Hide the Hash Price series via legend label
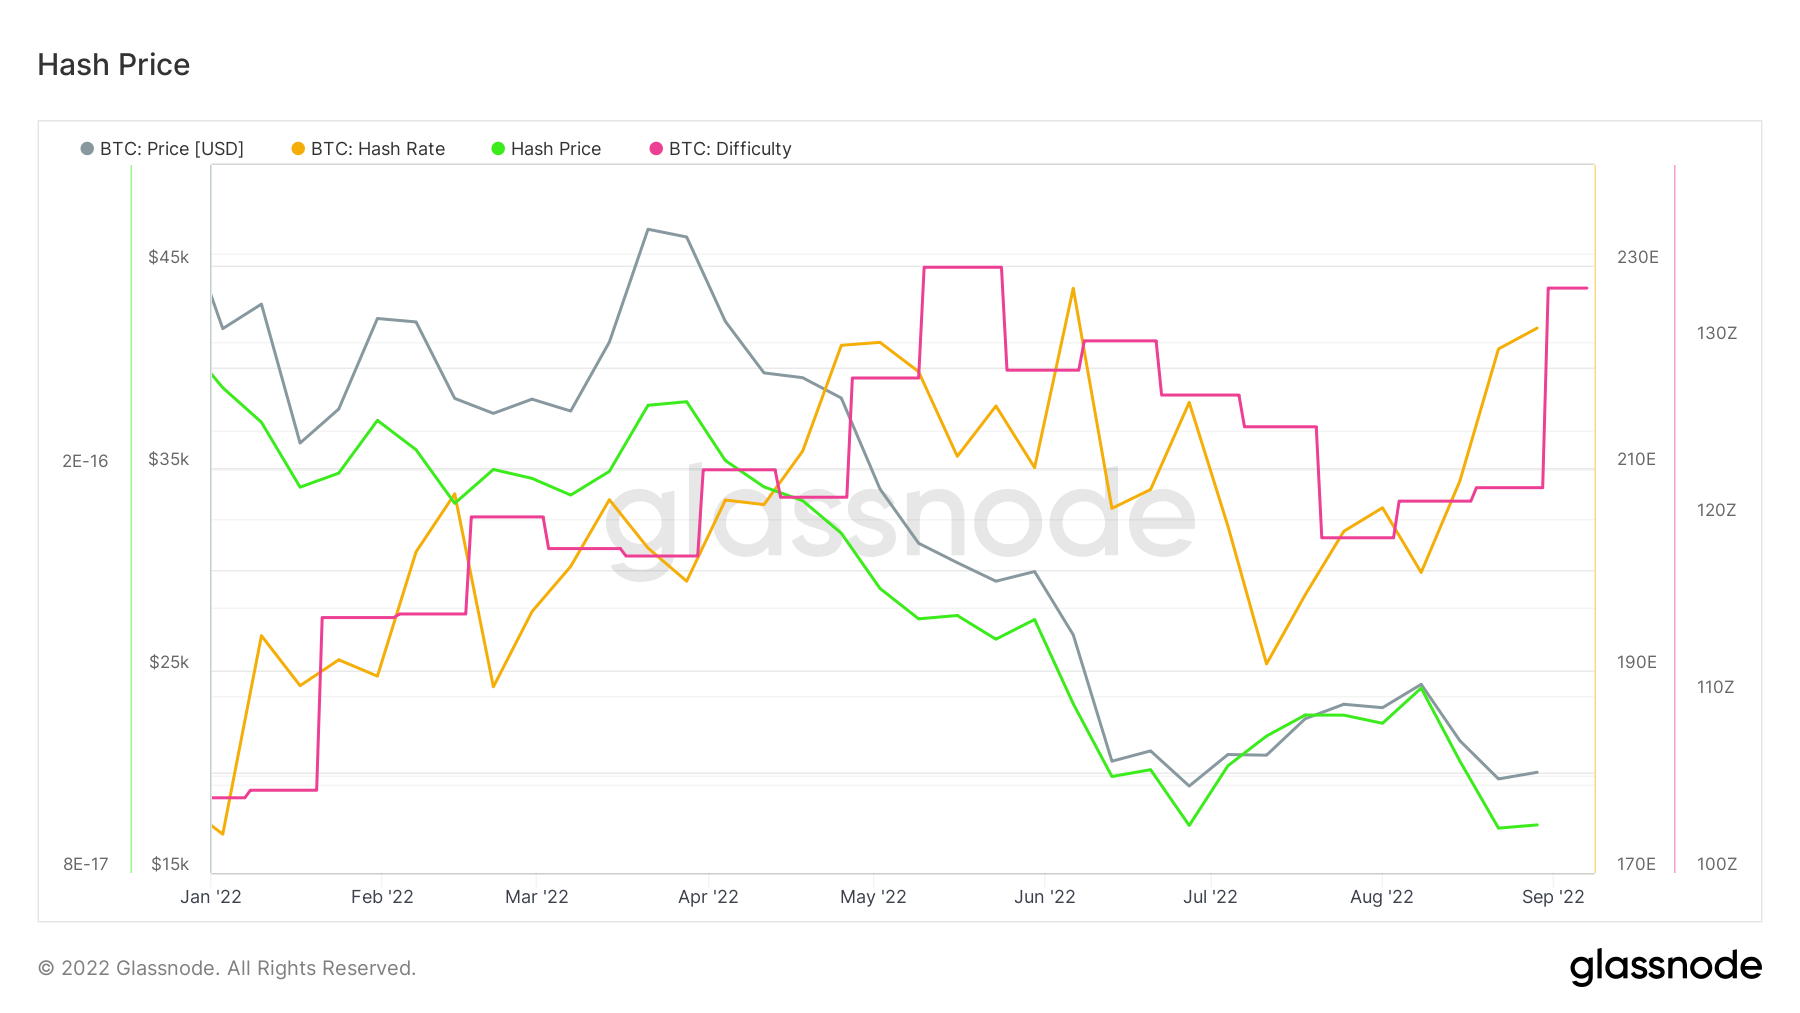 [556, 149]
